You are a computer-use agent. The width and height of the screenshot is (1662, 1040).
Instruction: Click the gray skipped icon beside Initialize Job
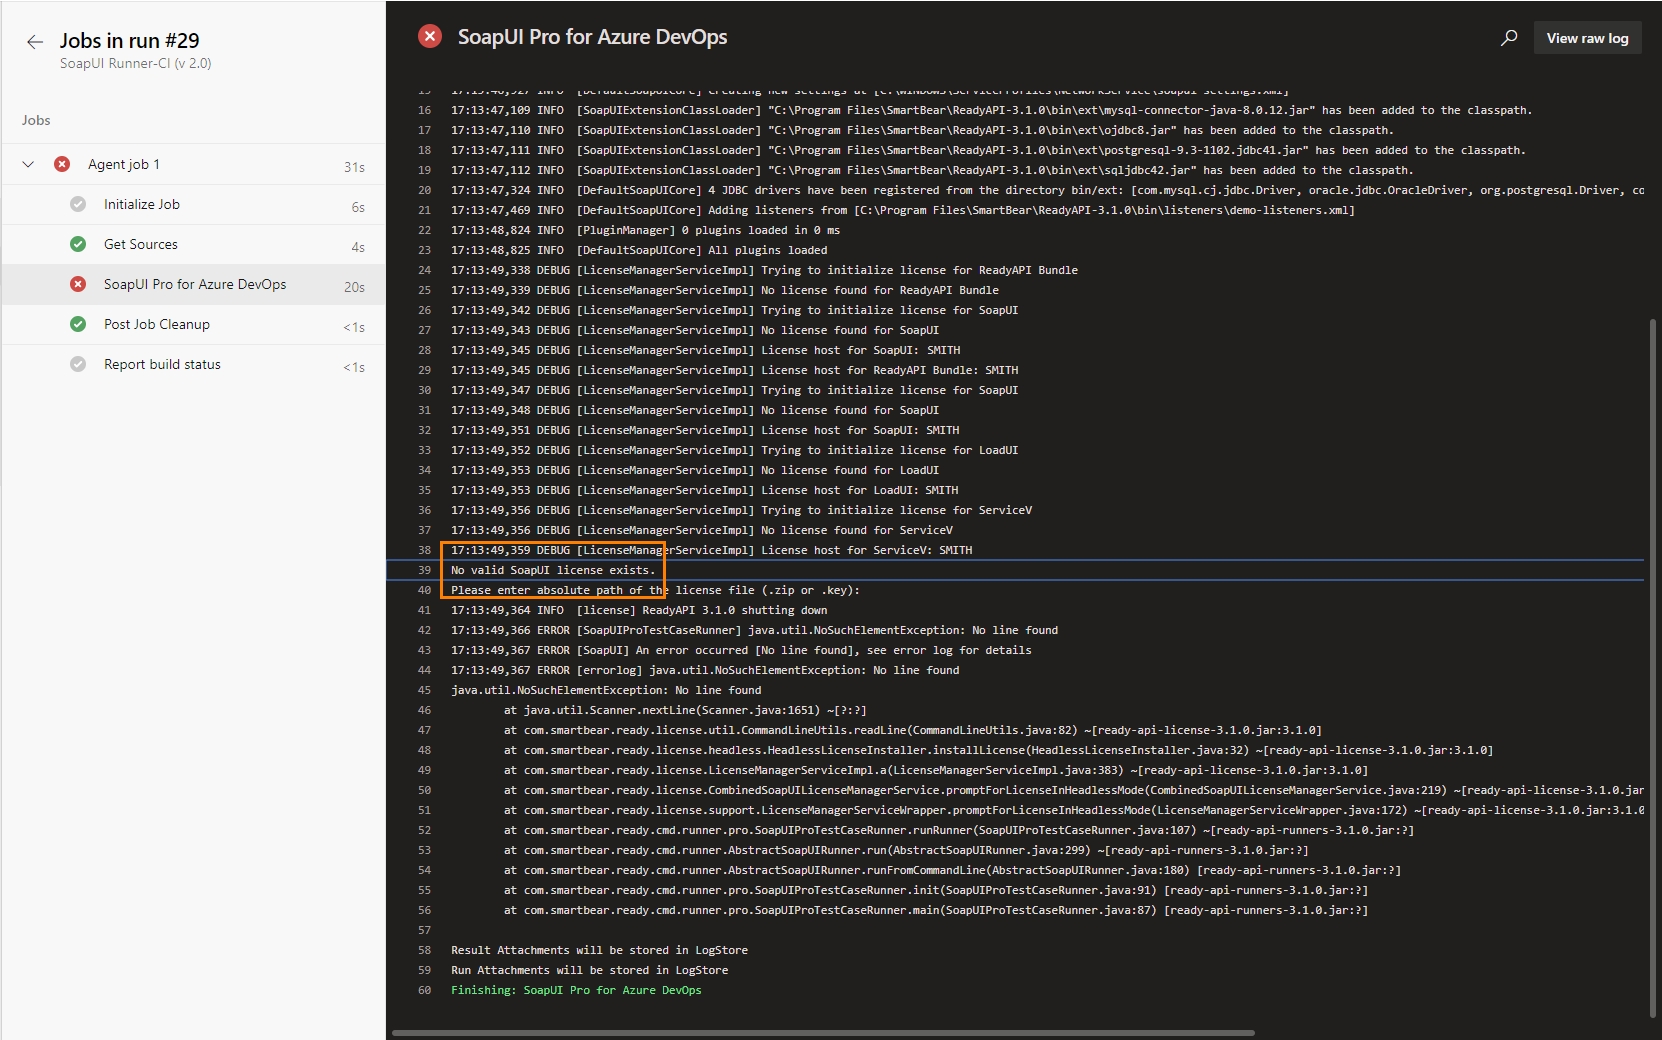[78, 204]
